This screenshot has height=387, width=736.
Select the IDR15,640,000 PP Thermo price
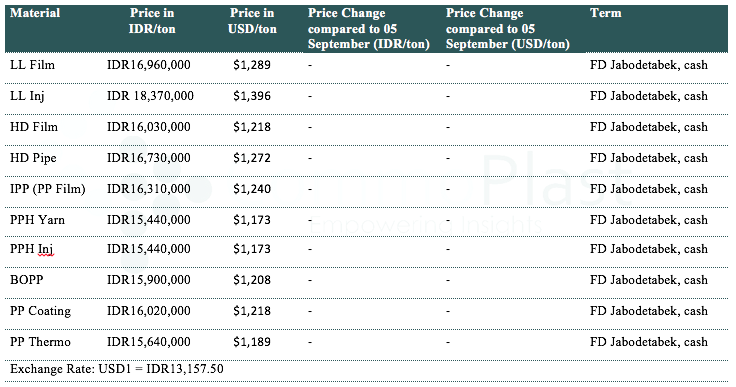click(149, 342)
